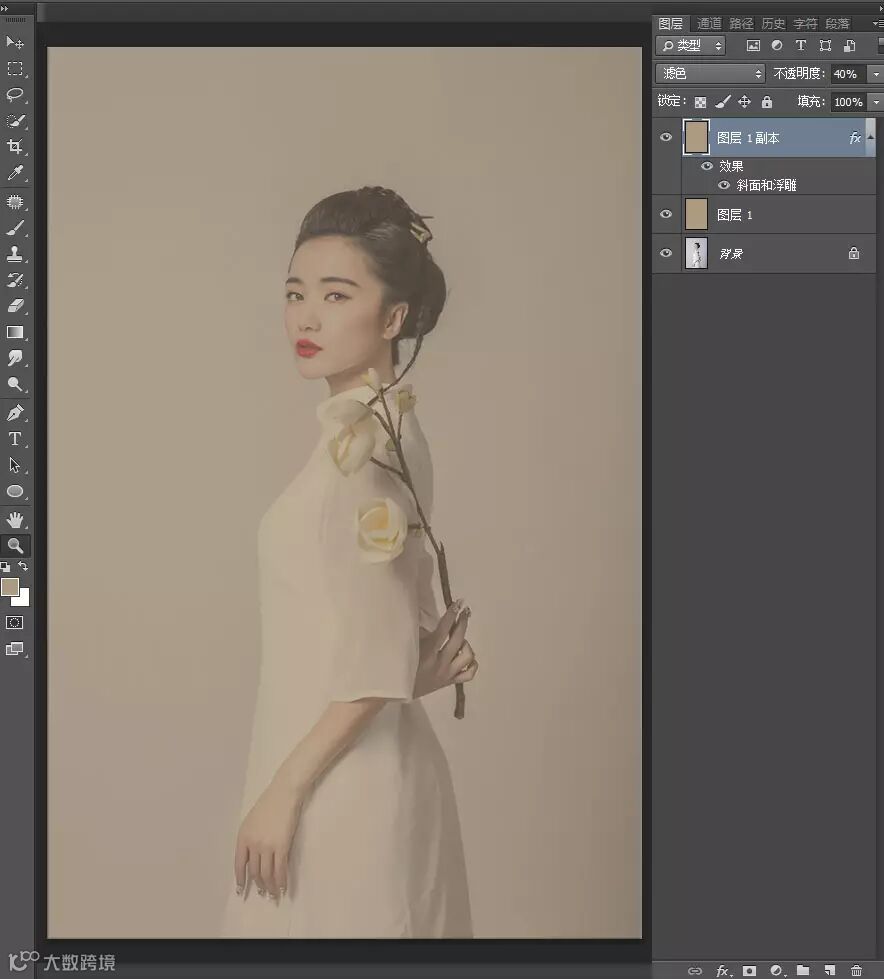
Task: Filter layers by type layers
Action: (x=801, y=46)
